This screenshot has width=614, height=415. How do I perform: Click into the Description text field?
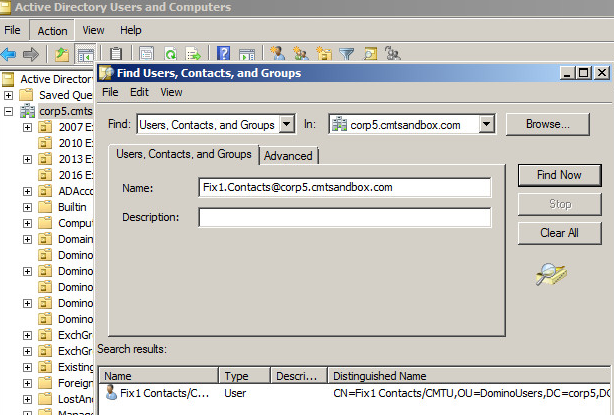(344, 217)
